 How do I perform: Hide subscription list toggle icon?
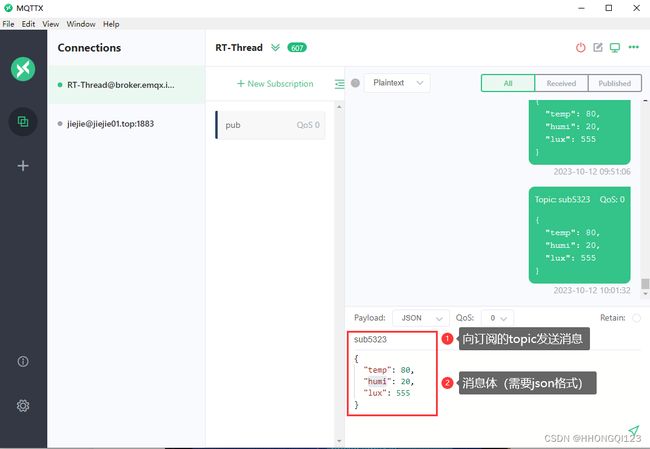(340, 84)
